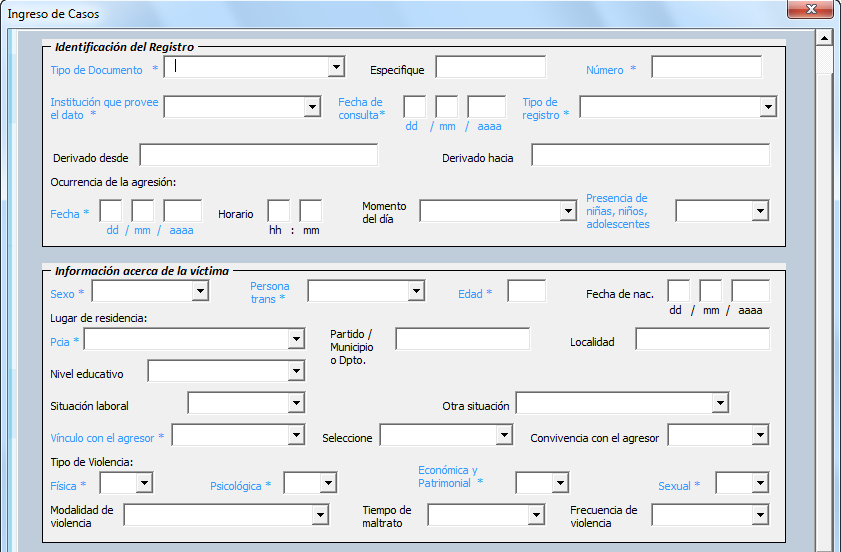Click the Edad input field

[526, 291]
